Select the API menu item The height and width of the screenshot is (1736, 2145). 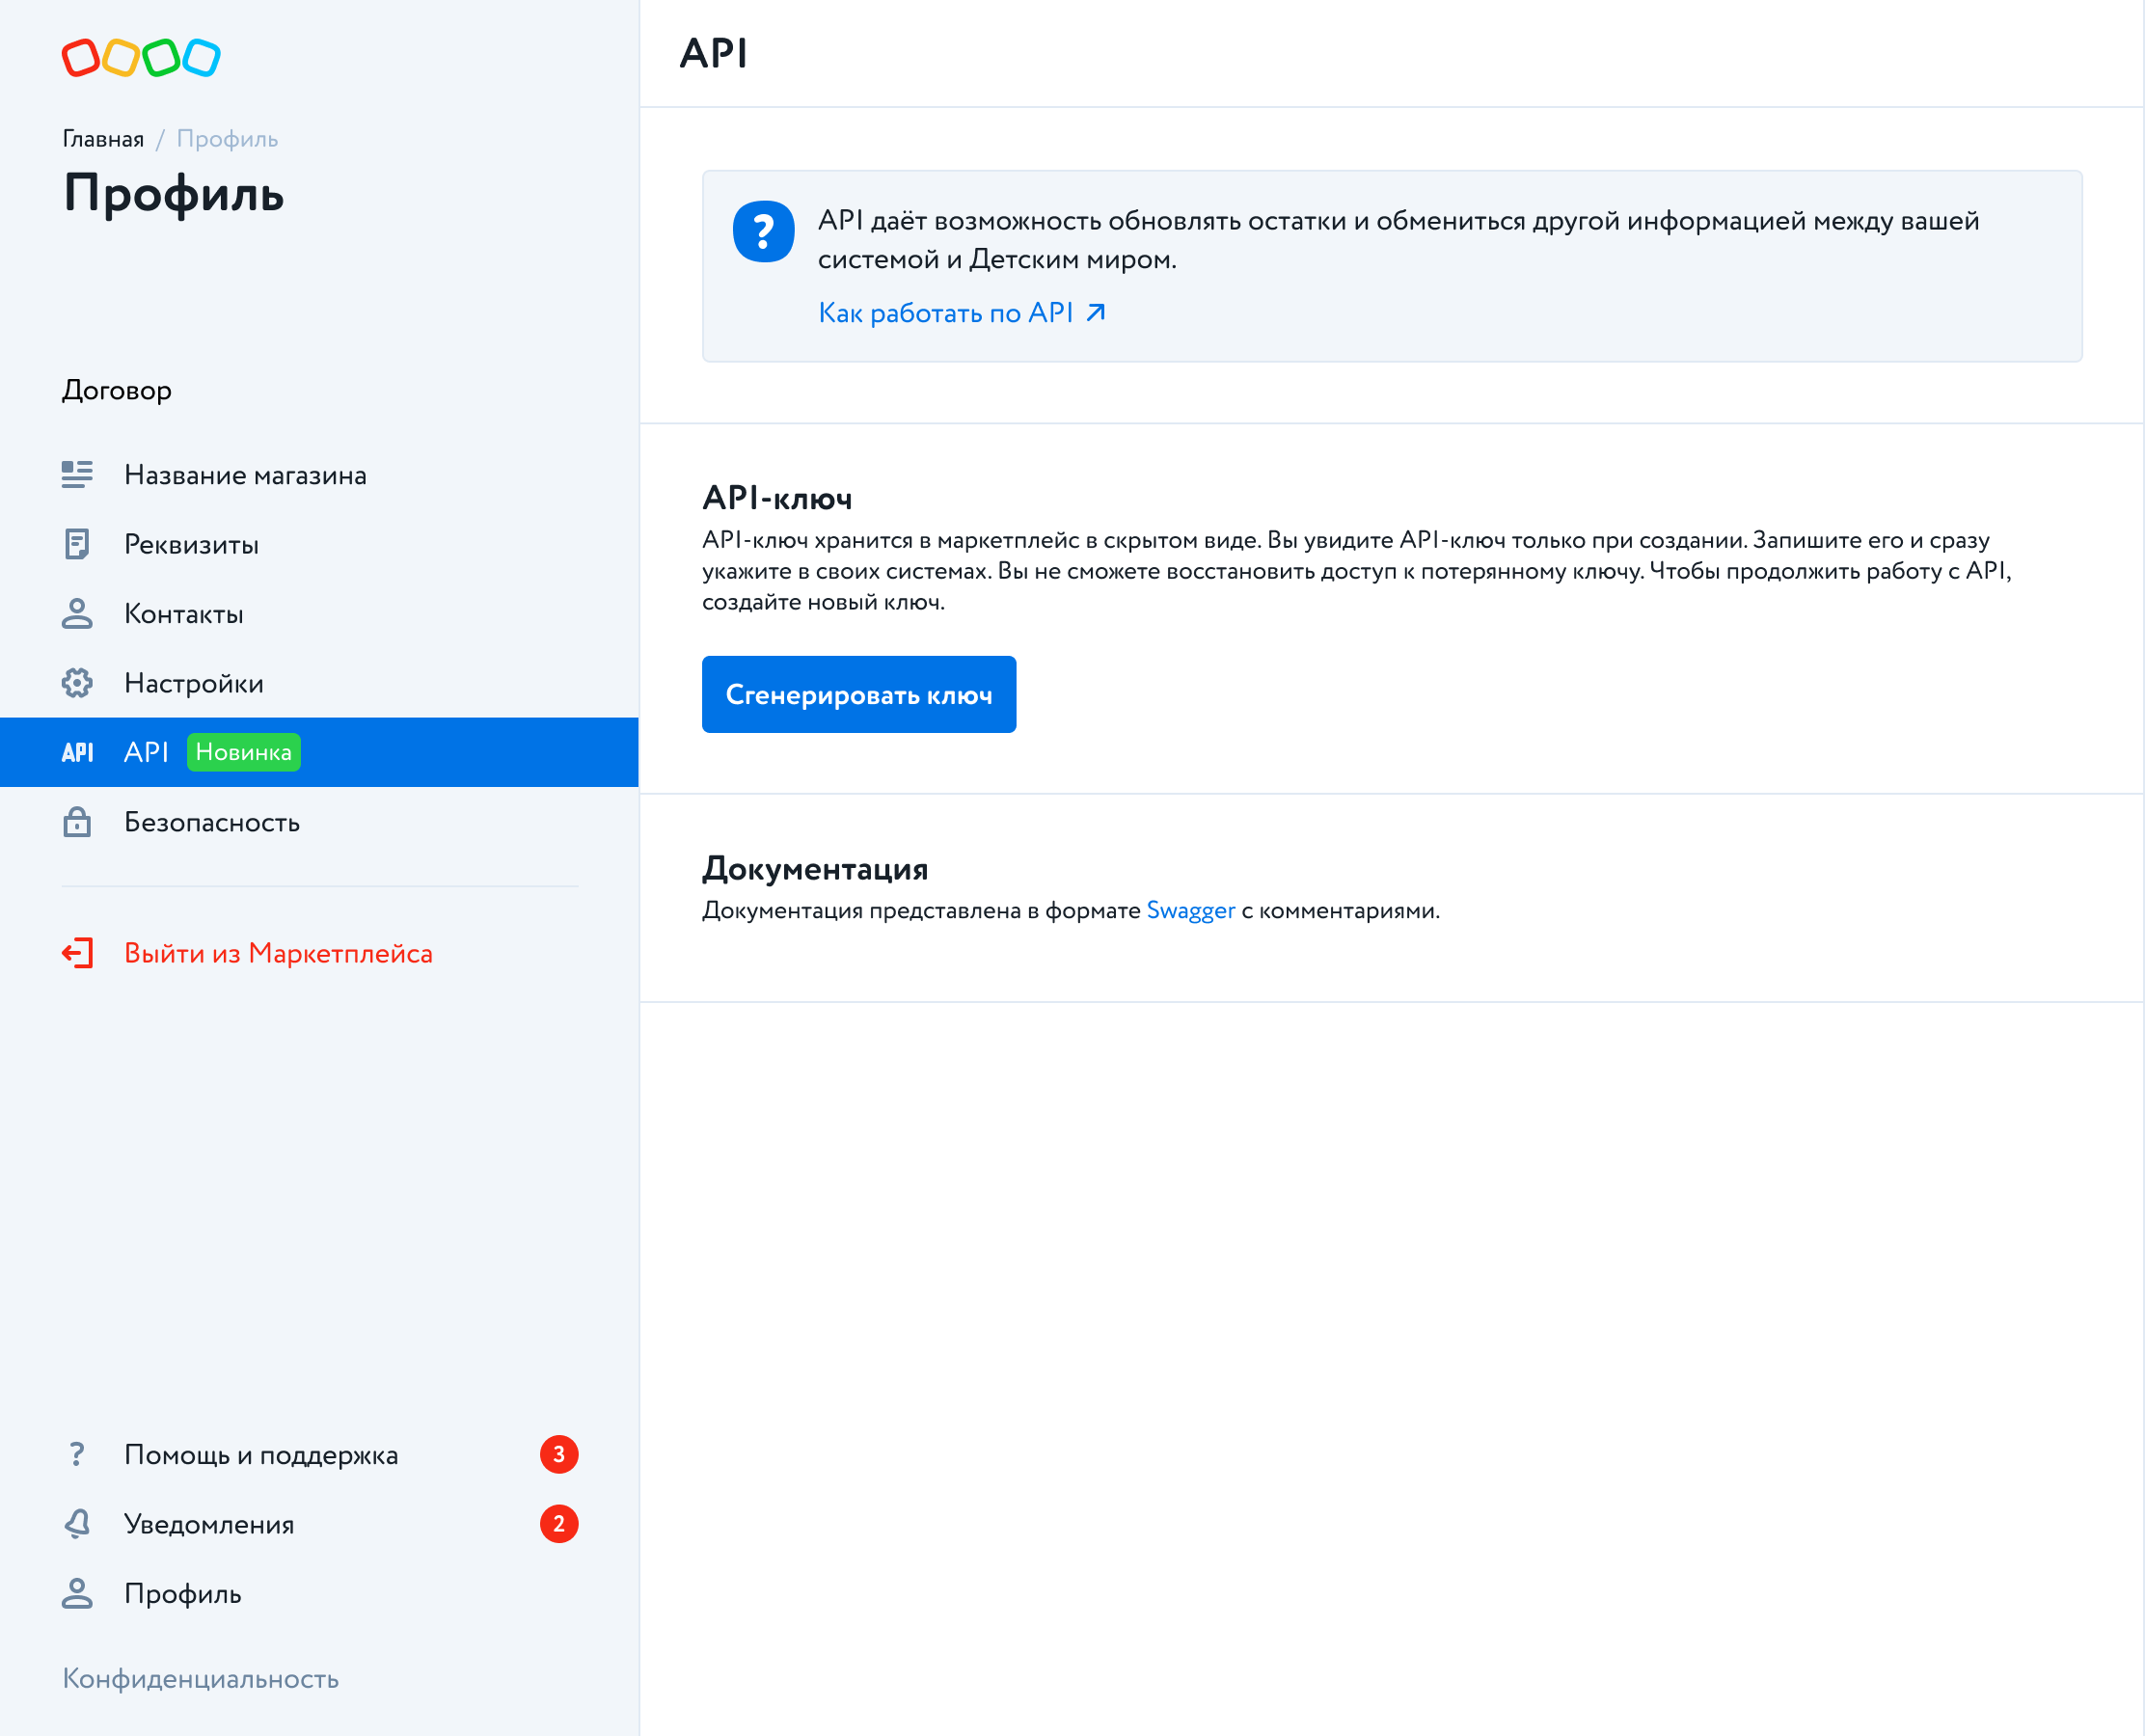coord(319,752)
